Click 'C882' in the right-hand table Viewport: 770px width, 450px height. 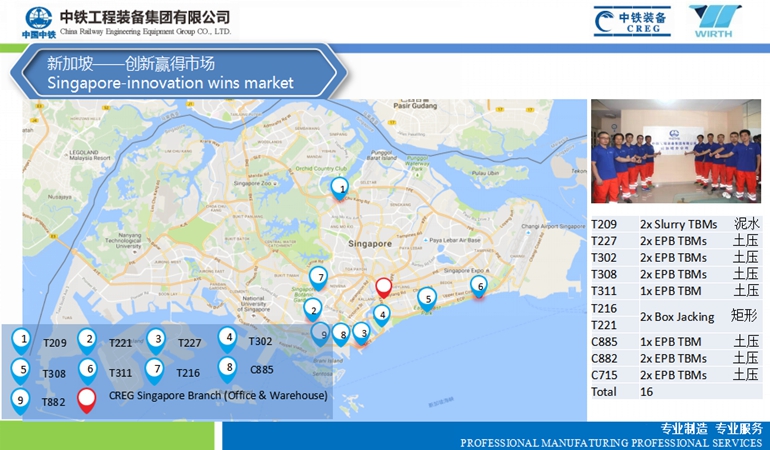(x=605, y=358)
